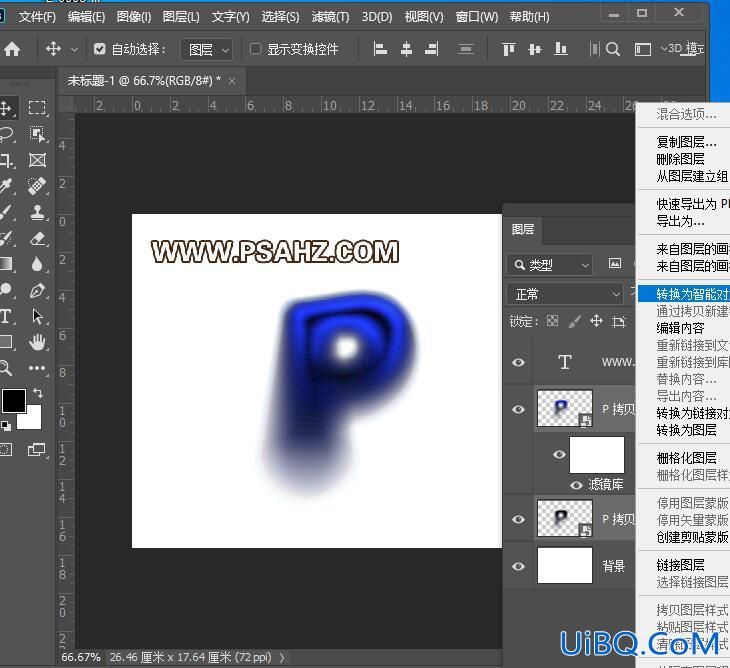The image size is (730, 668).
Task: Lock image pixels brush icon
Action: 575,321
